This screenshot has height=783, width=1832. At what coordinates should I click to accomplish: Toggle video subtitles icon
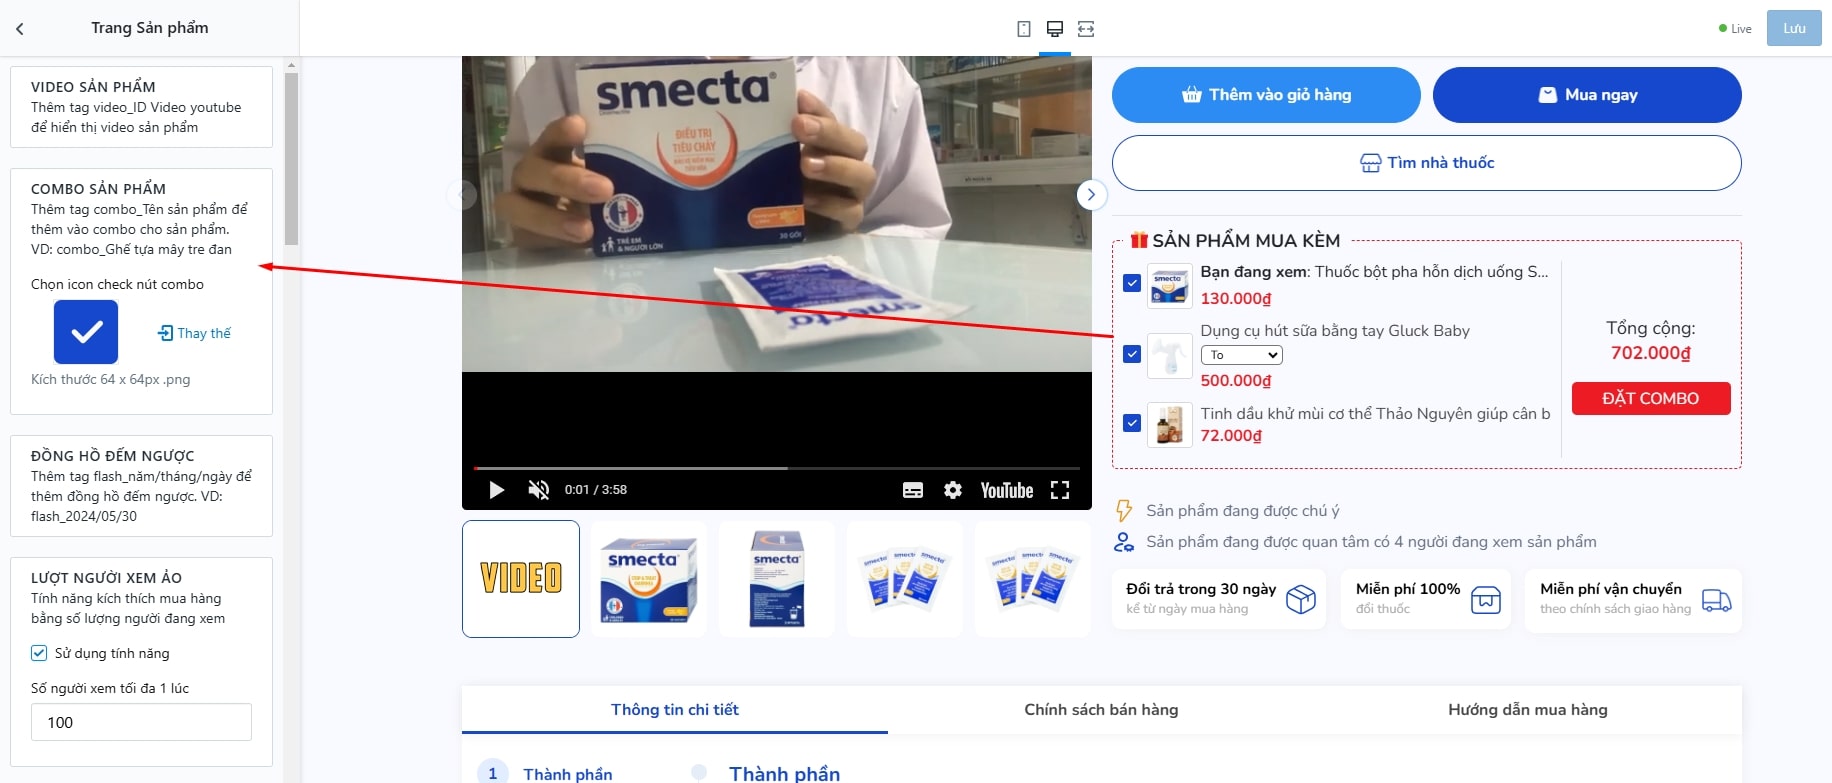913,490
